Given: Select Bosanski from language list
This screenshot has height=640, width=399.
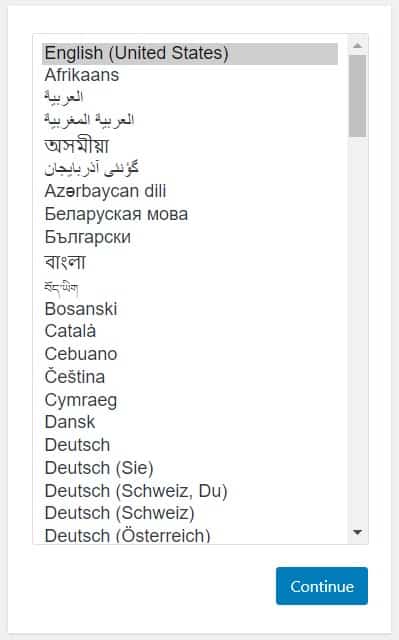Looking at the screenshot, I should [190, 309].
